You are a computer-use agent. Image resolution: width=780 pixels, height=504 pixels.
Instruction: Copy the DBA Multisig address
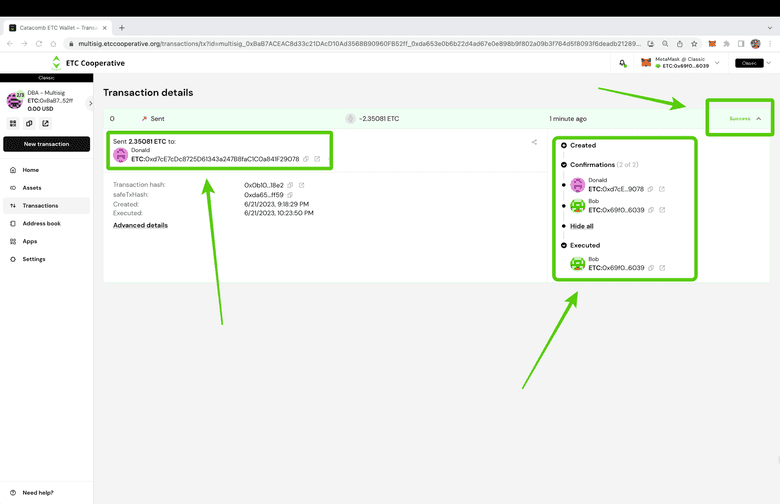(x=29, y=124)
